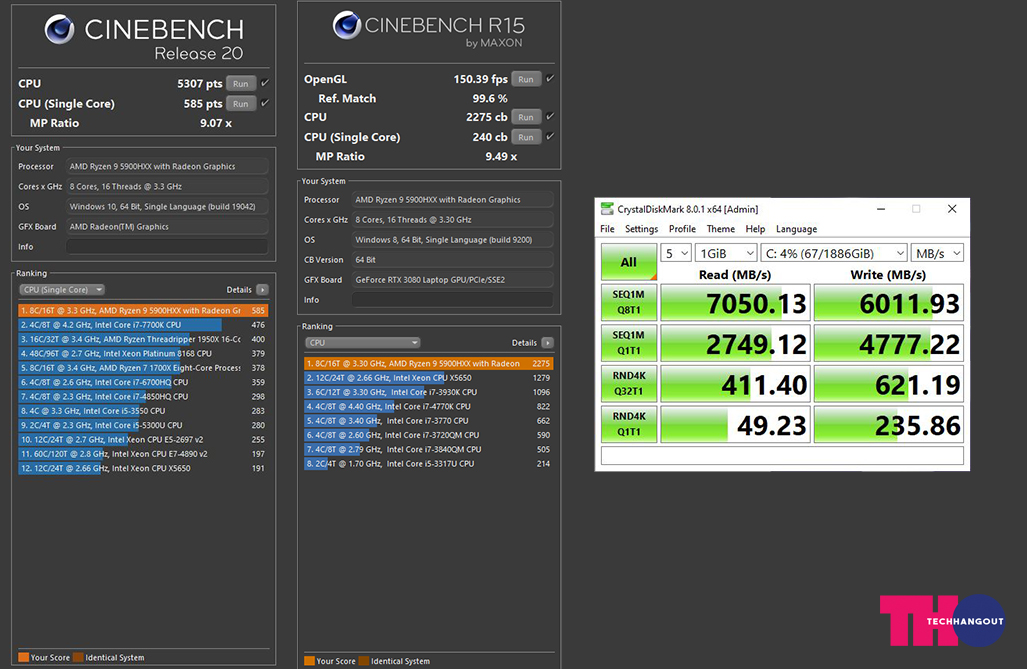
Task: Click the 5307 pts CPU score in R20
Action: (200, 83)
